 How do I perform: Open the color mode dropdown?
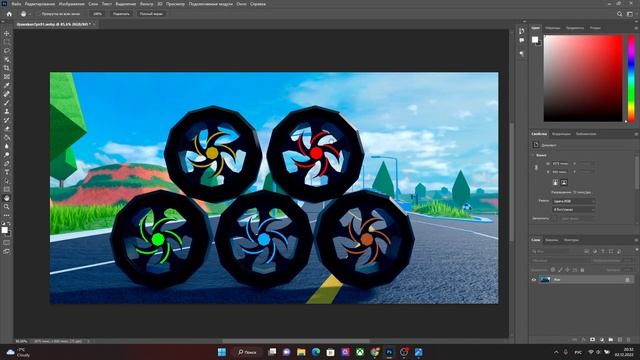(574, 201)
